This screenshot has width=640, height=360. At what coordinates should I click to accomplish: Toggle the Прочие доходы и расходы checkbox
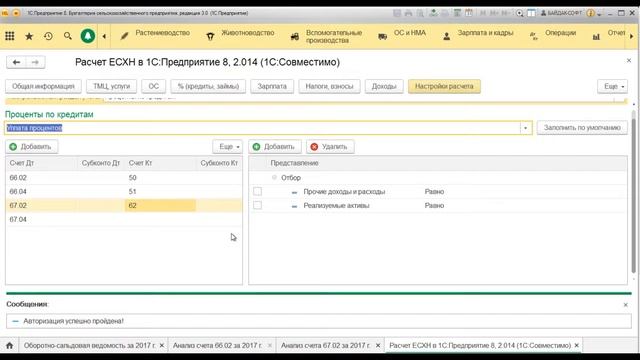[258, 191]
